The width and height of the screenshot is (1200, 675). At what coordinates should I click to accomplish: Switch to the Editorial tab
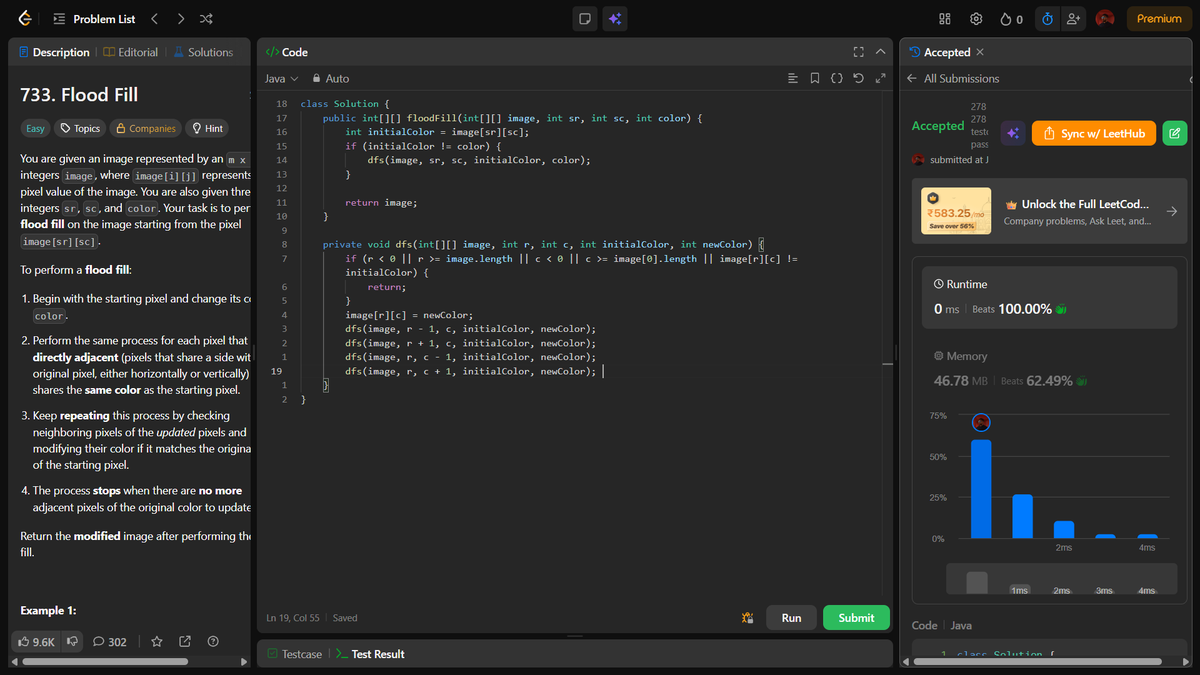[x=131, y=52]
